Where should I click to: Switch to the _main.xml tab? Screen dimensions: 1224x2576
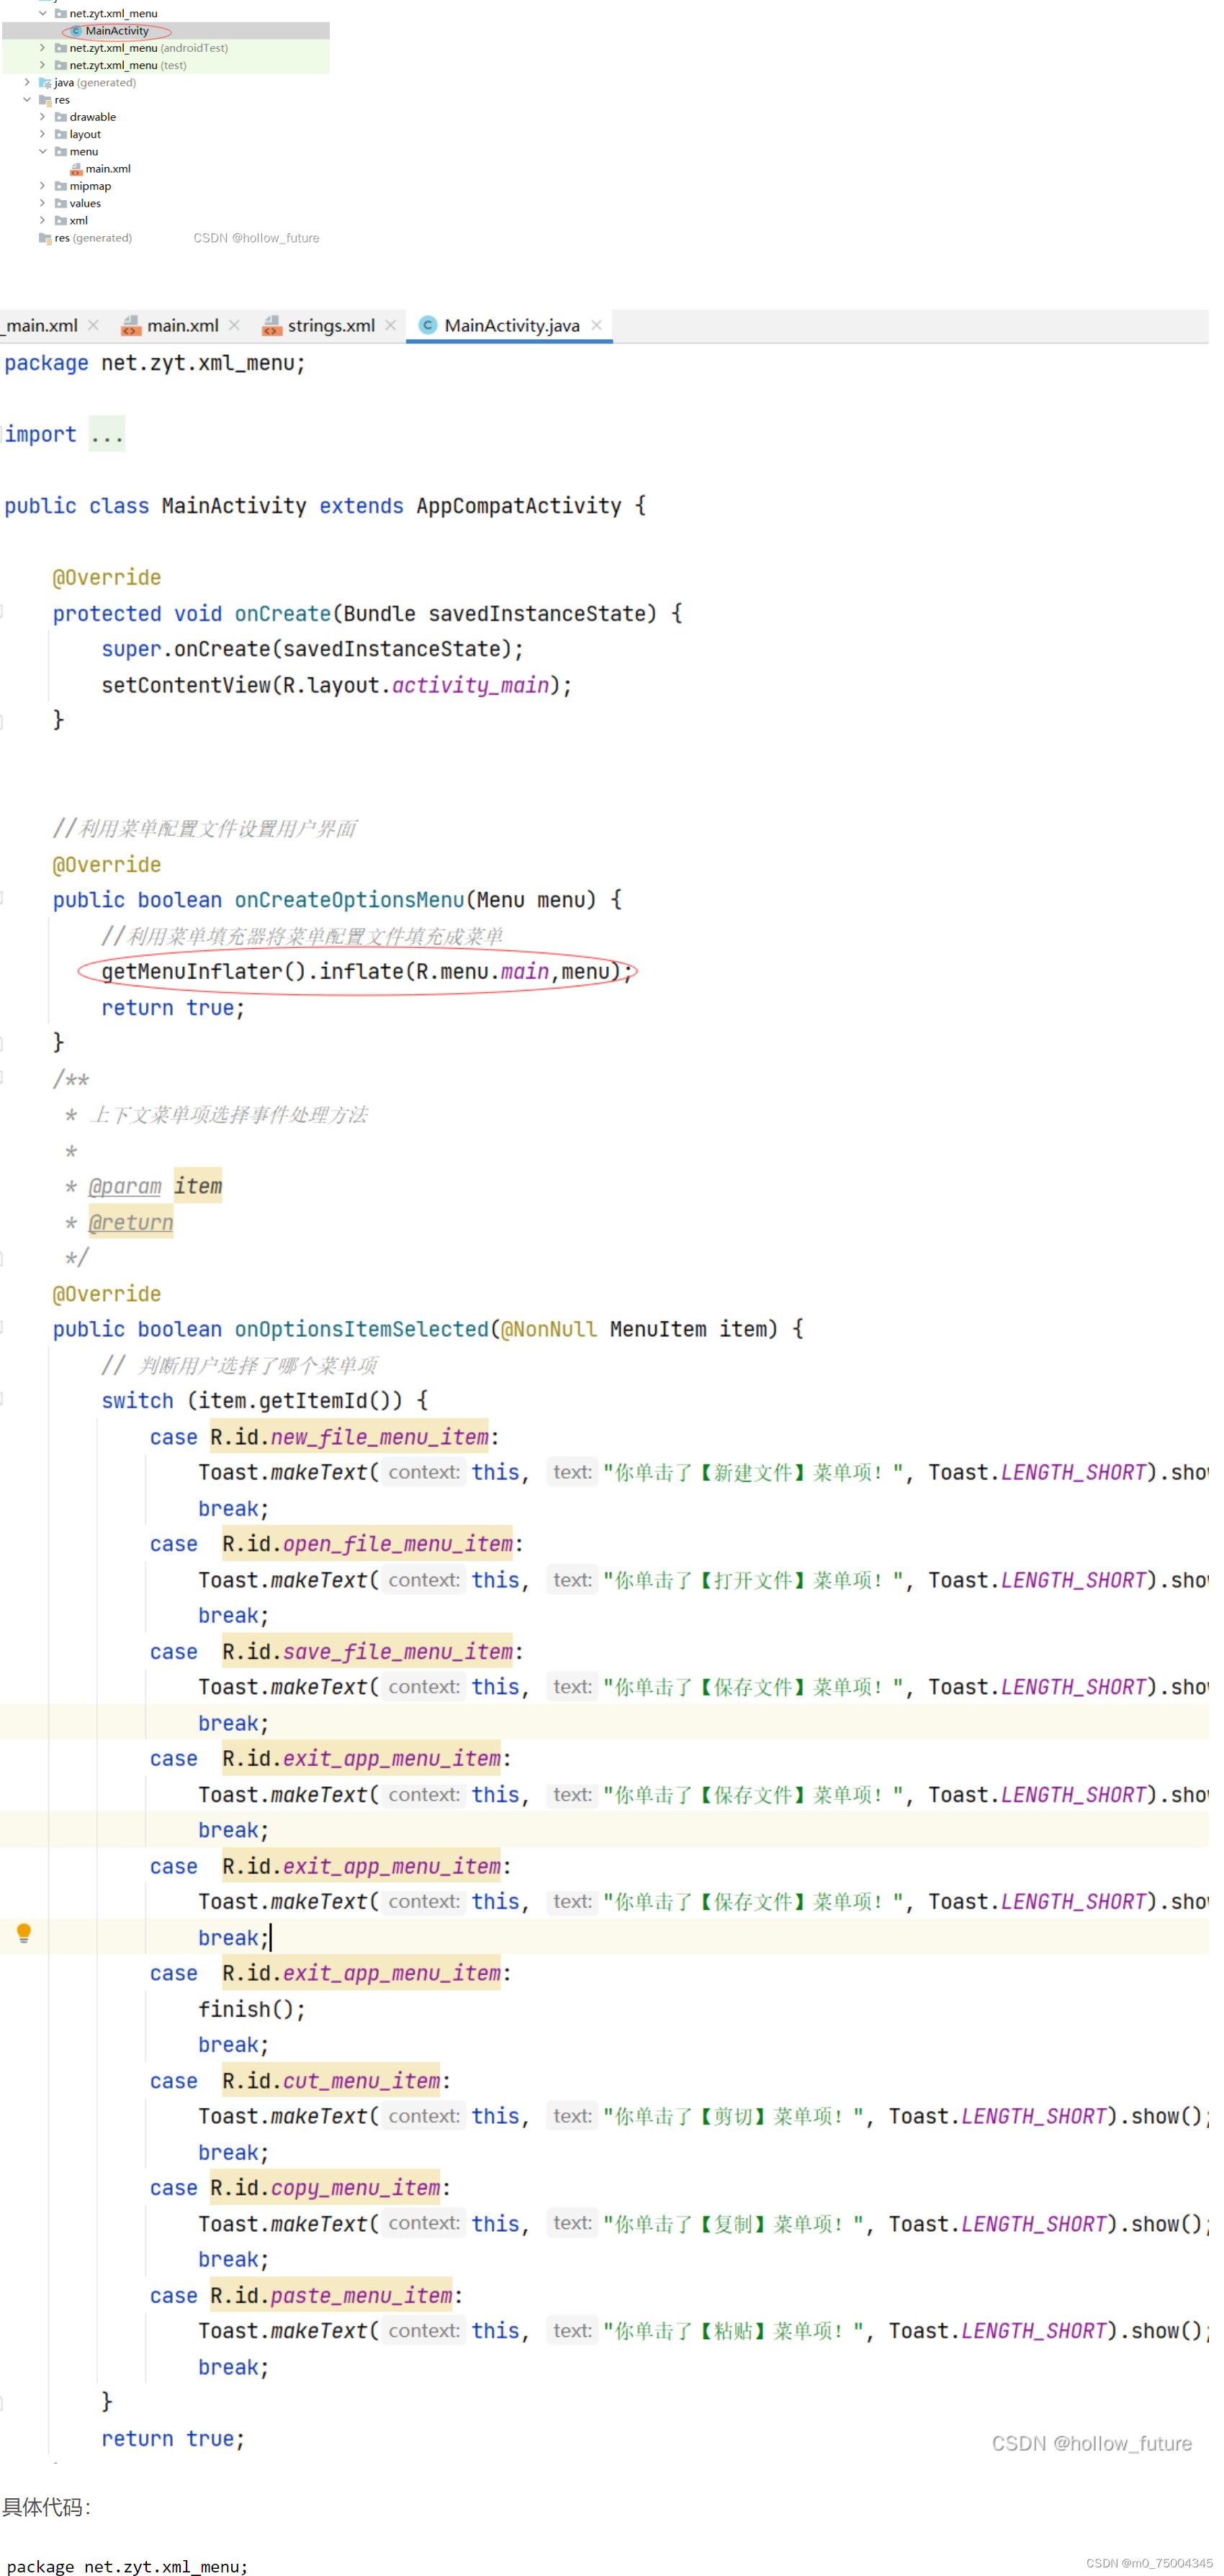coord(41,325)
